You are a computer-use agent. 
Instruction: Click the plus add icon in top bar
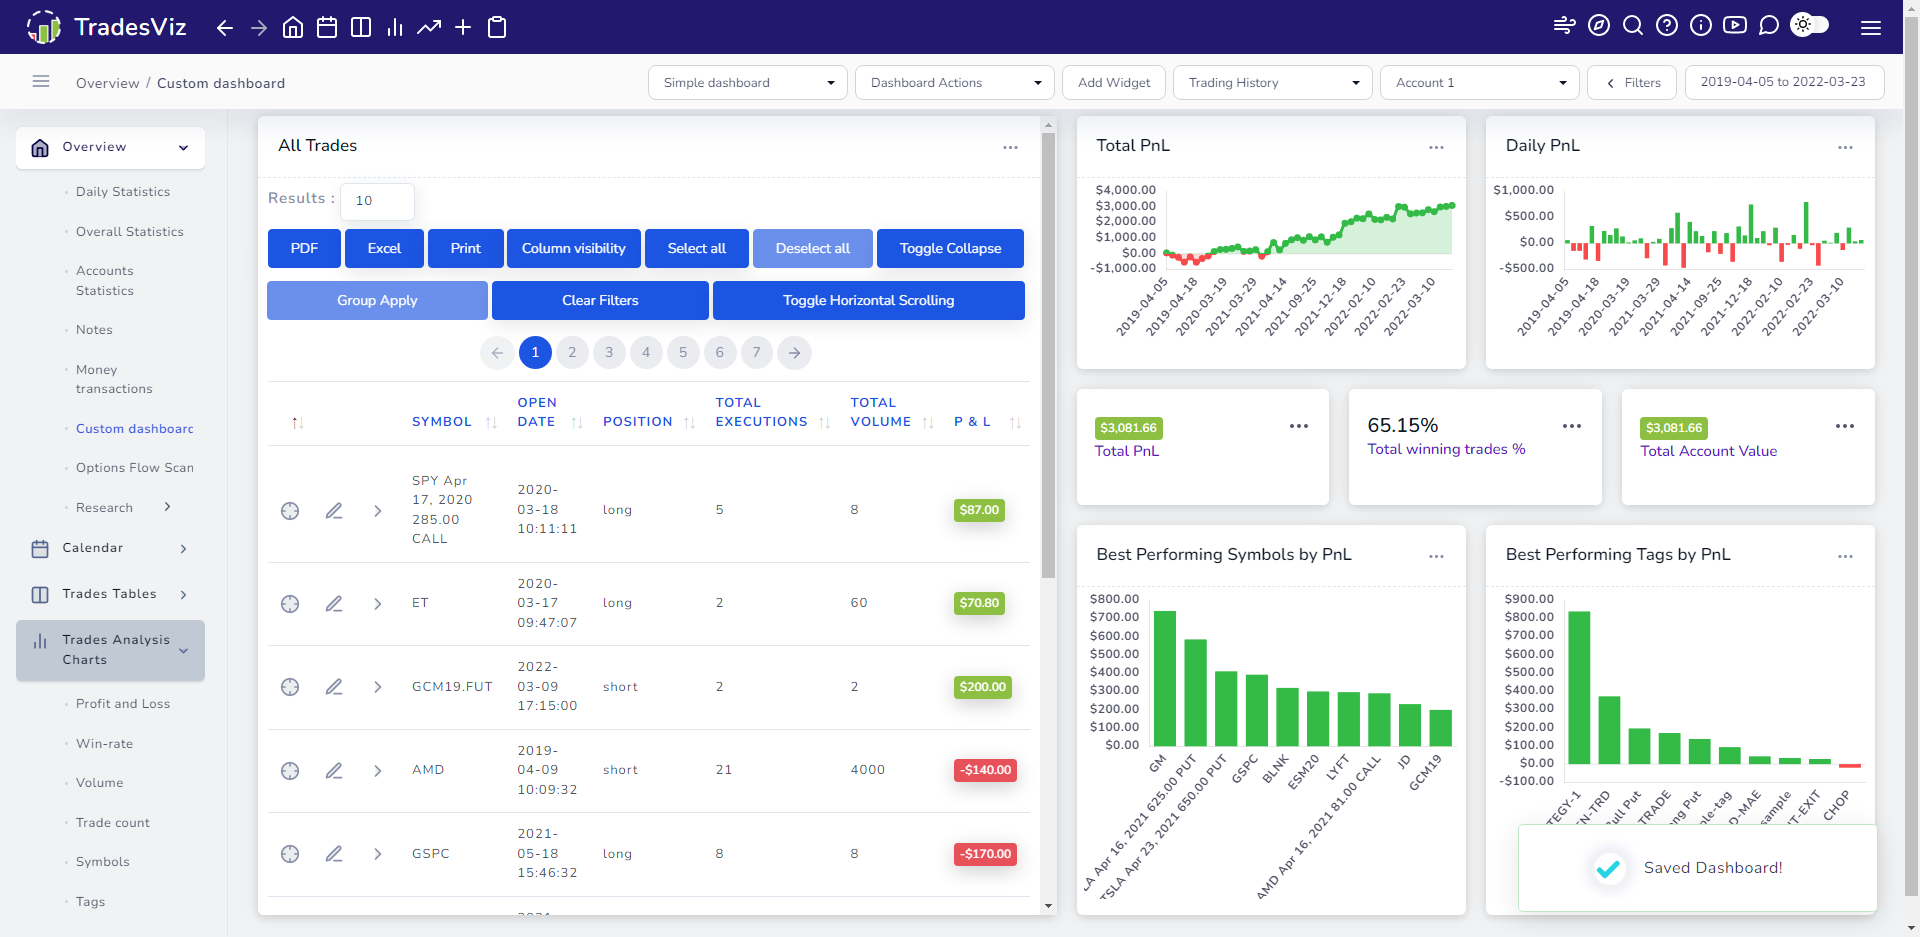coord(463,27)
